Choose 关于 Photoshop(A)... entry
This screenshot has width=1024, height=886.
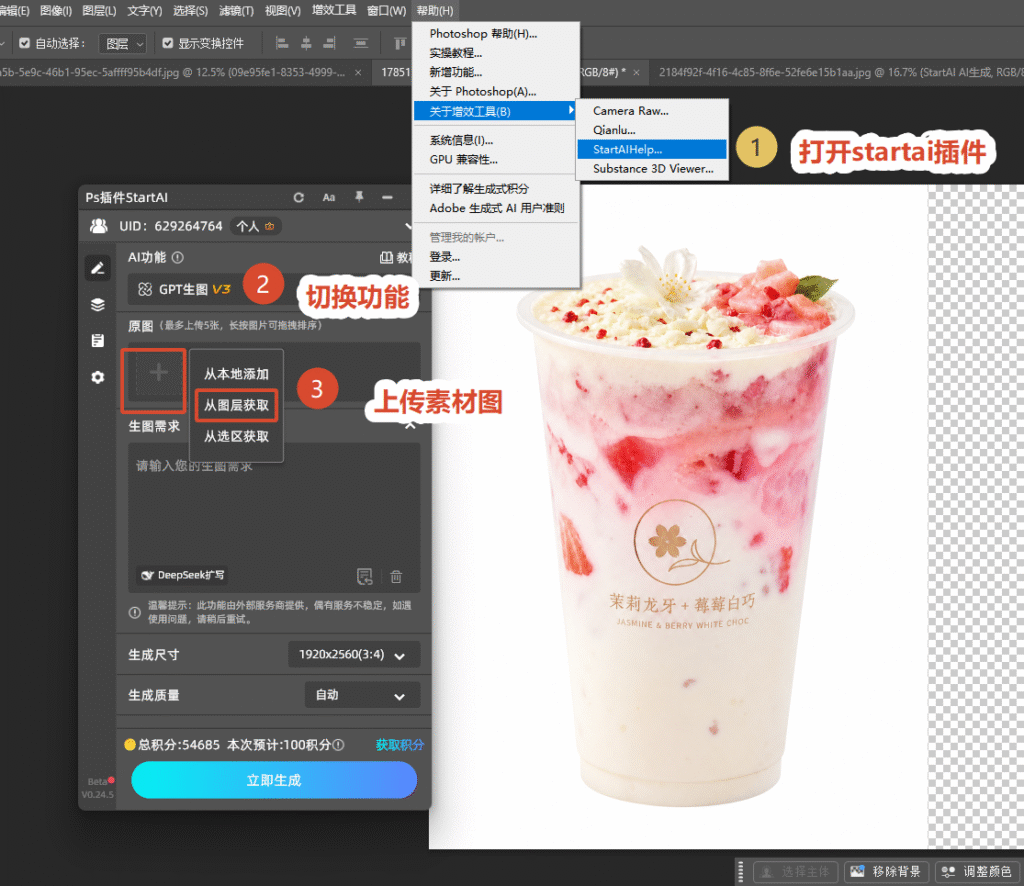coord(496,91)
